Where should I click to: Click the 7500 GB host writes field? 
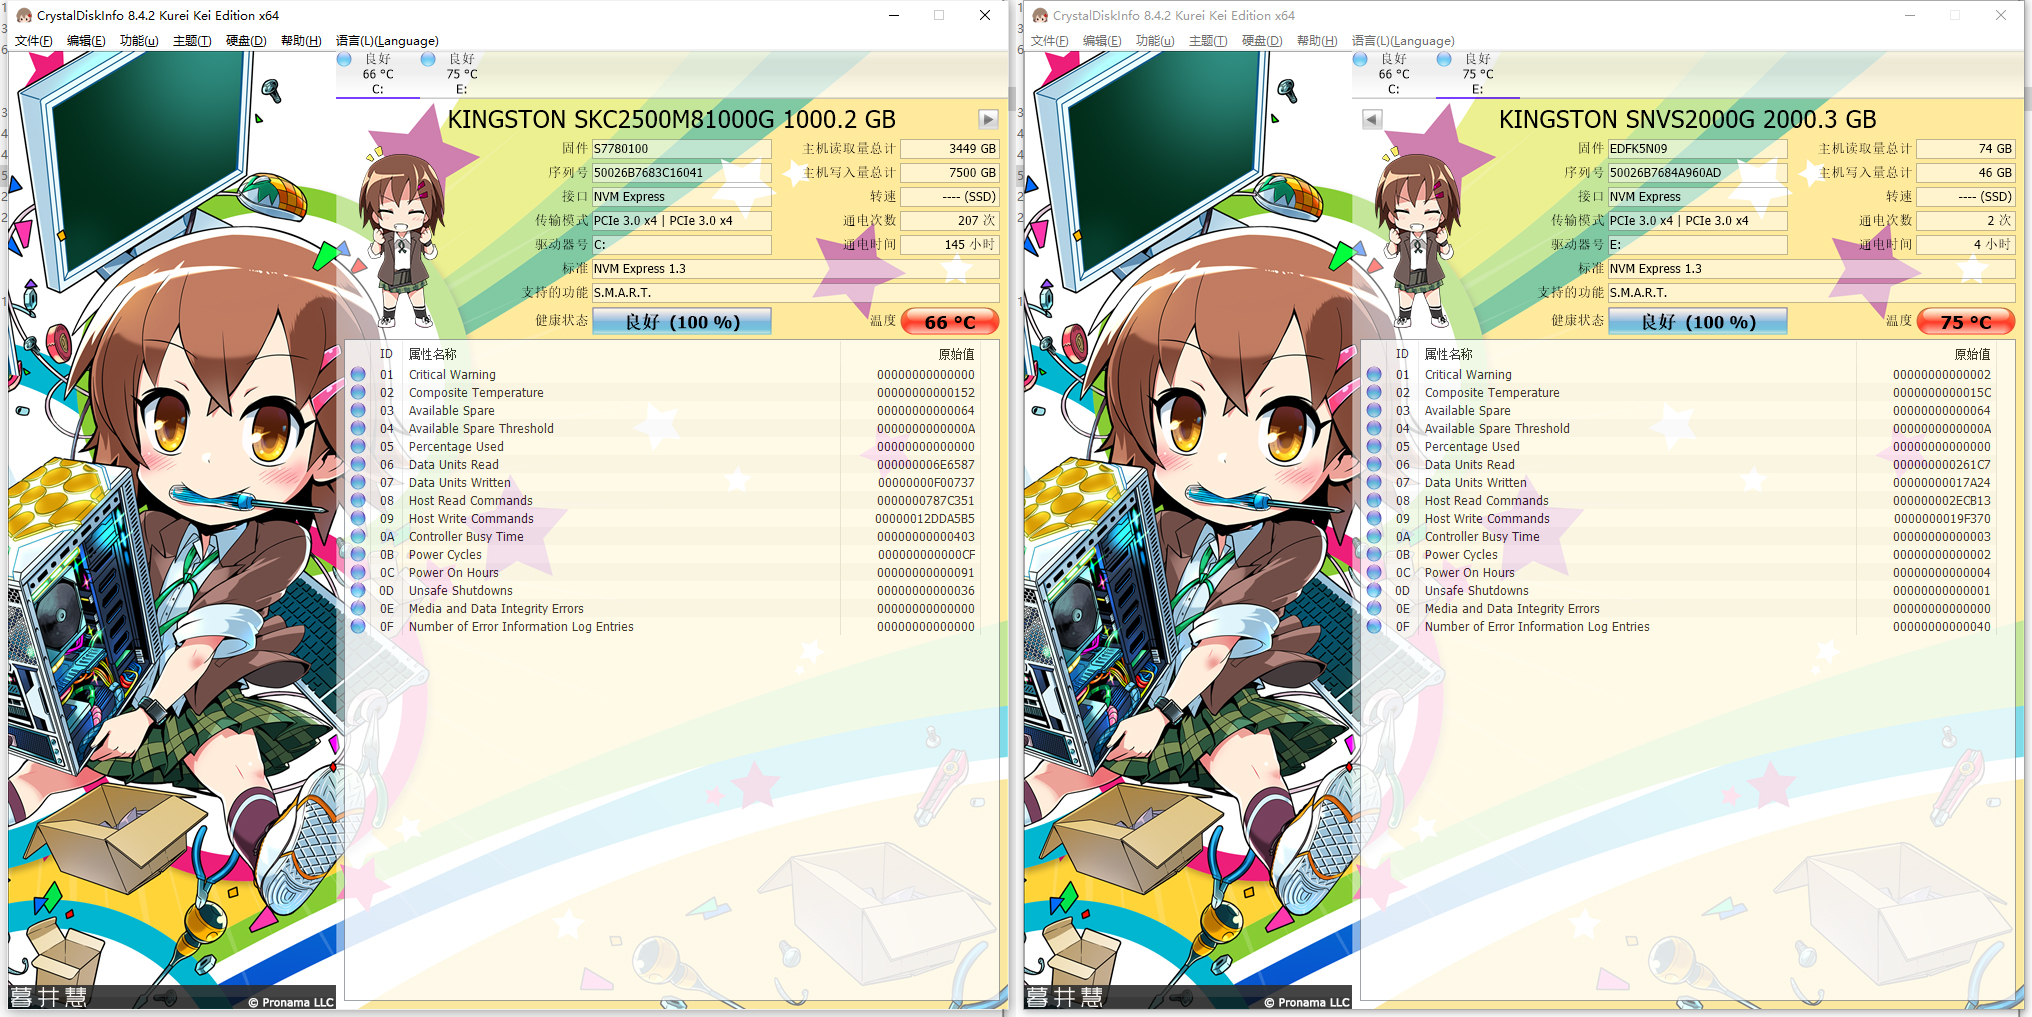[x=950, y=173]
